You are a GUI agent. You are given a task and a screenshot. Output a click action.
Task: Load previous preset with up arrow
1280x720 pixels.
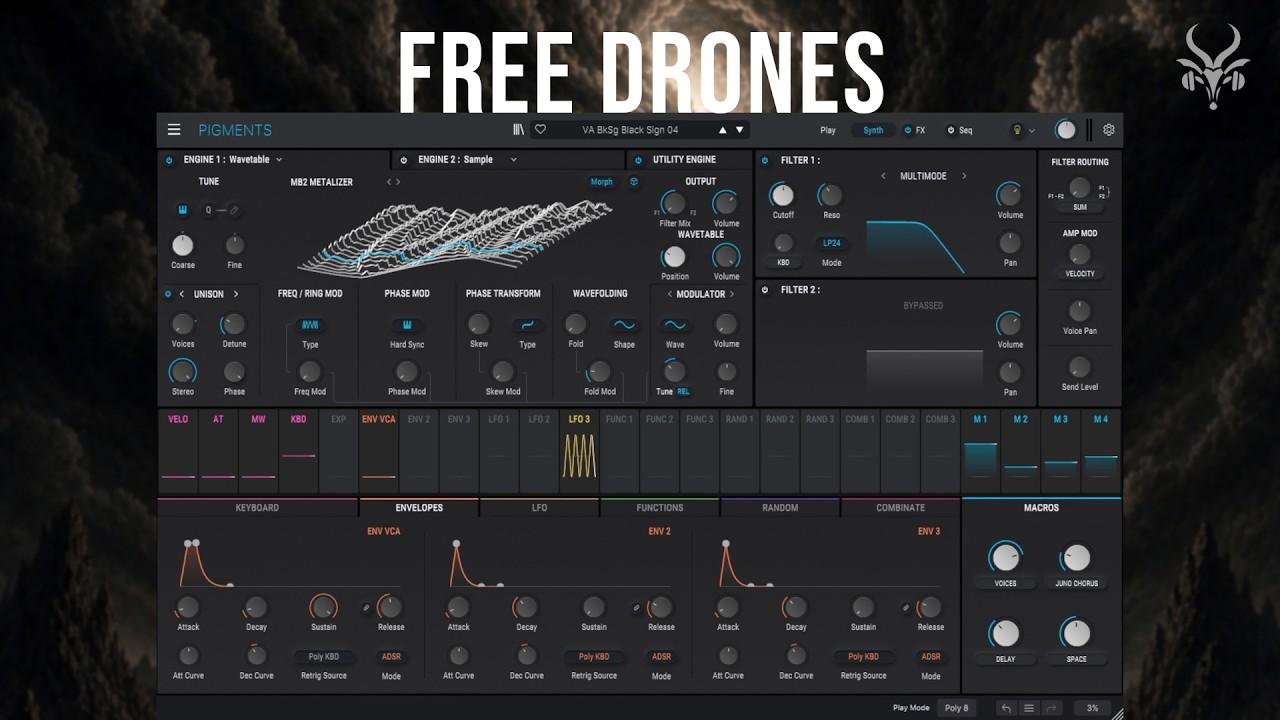[x=722, y=130]
